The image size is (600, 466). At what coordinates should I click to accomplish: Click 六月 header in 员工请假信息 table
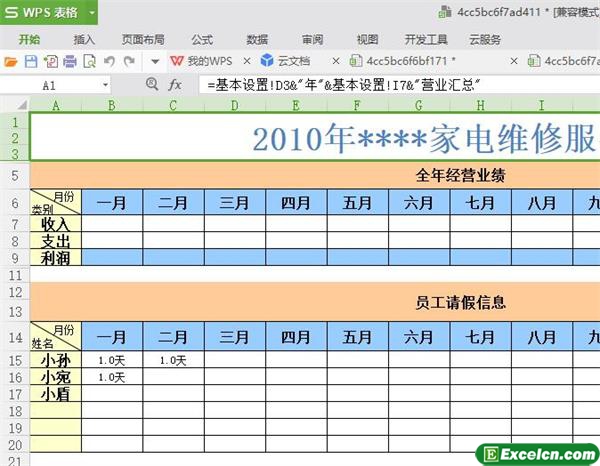click(x=419, y=336)
